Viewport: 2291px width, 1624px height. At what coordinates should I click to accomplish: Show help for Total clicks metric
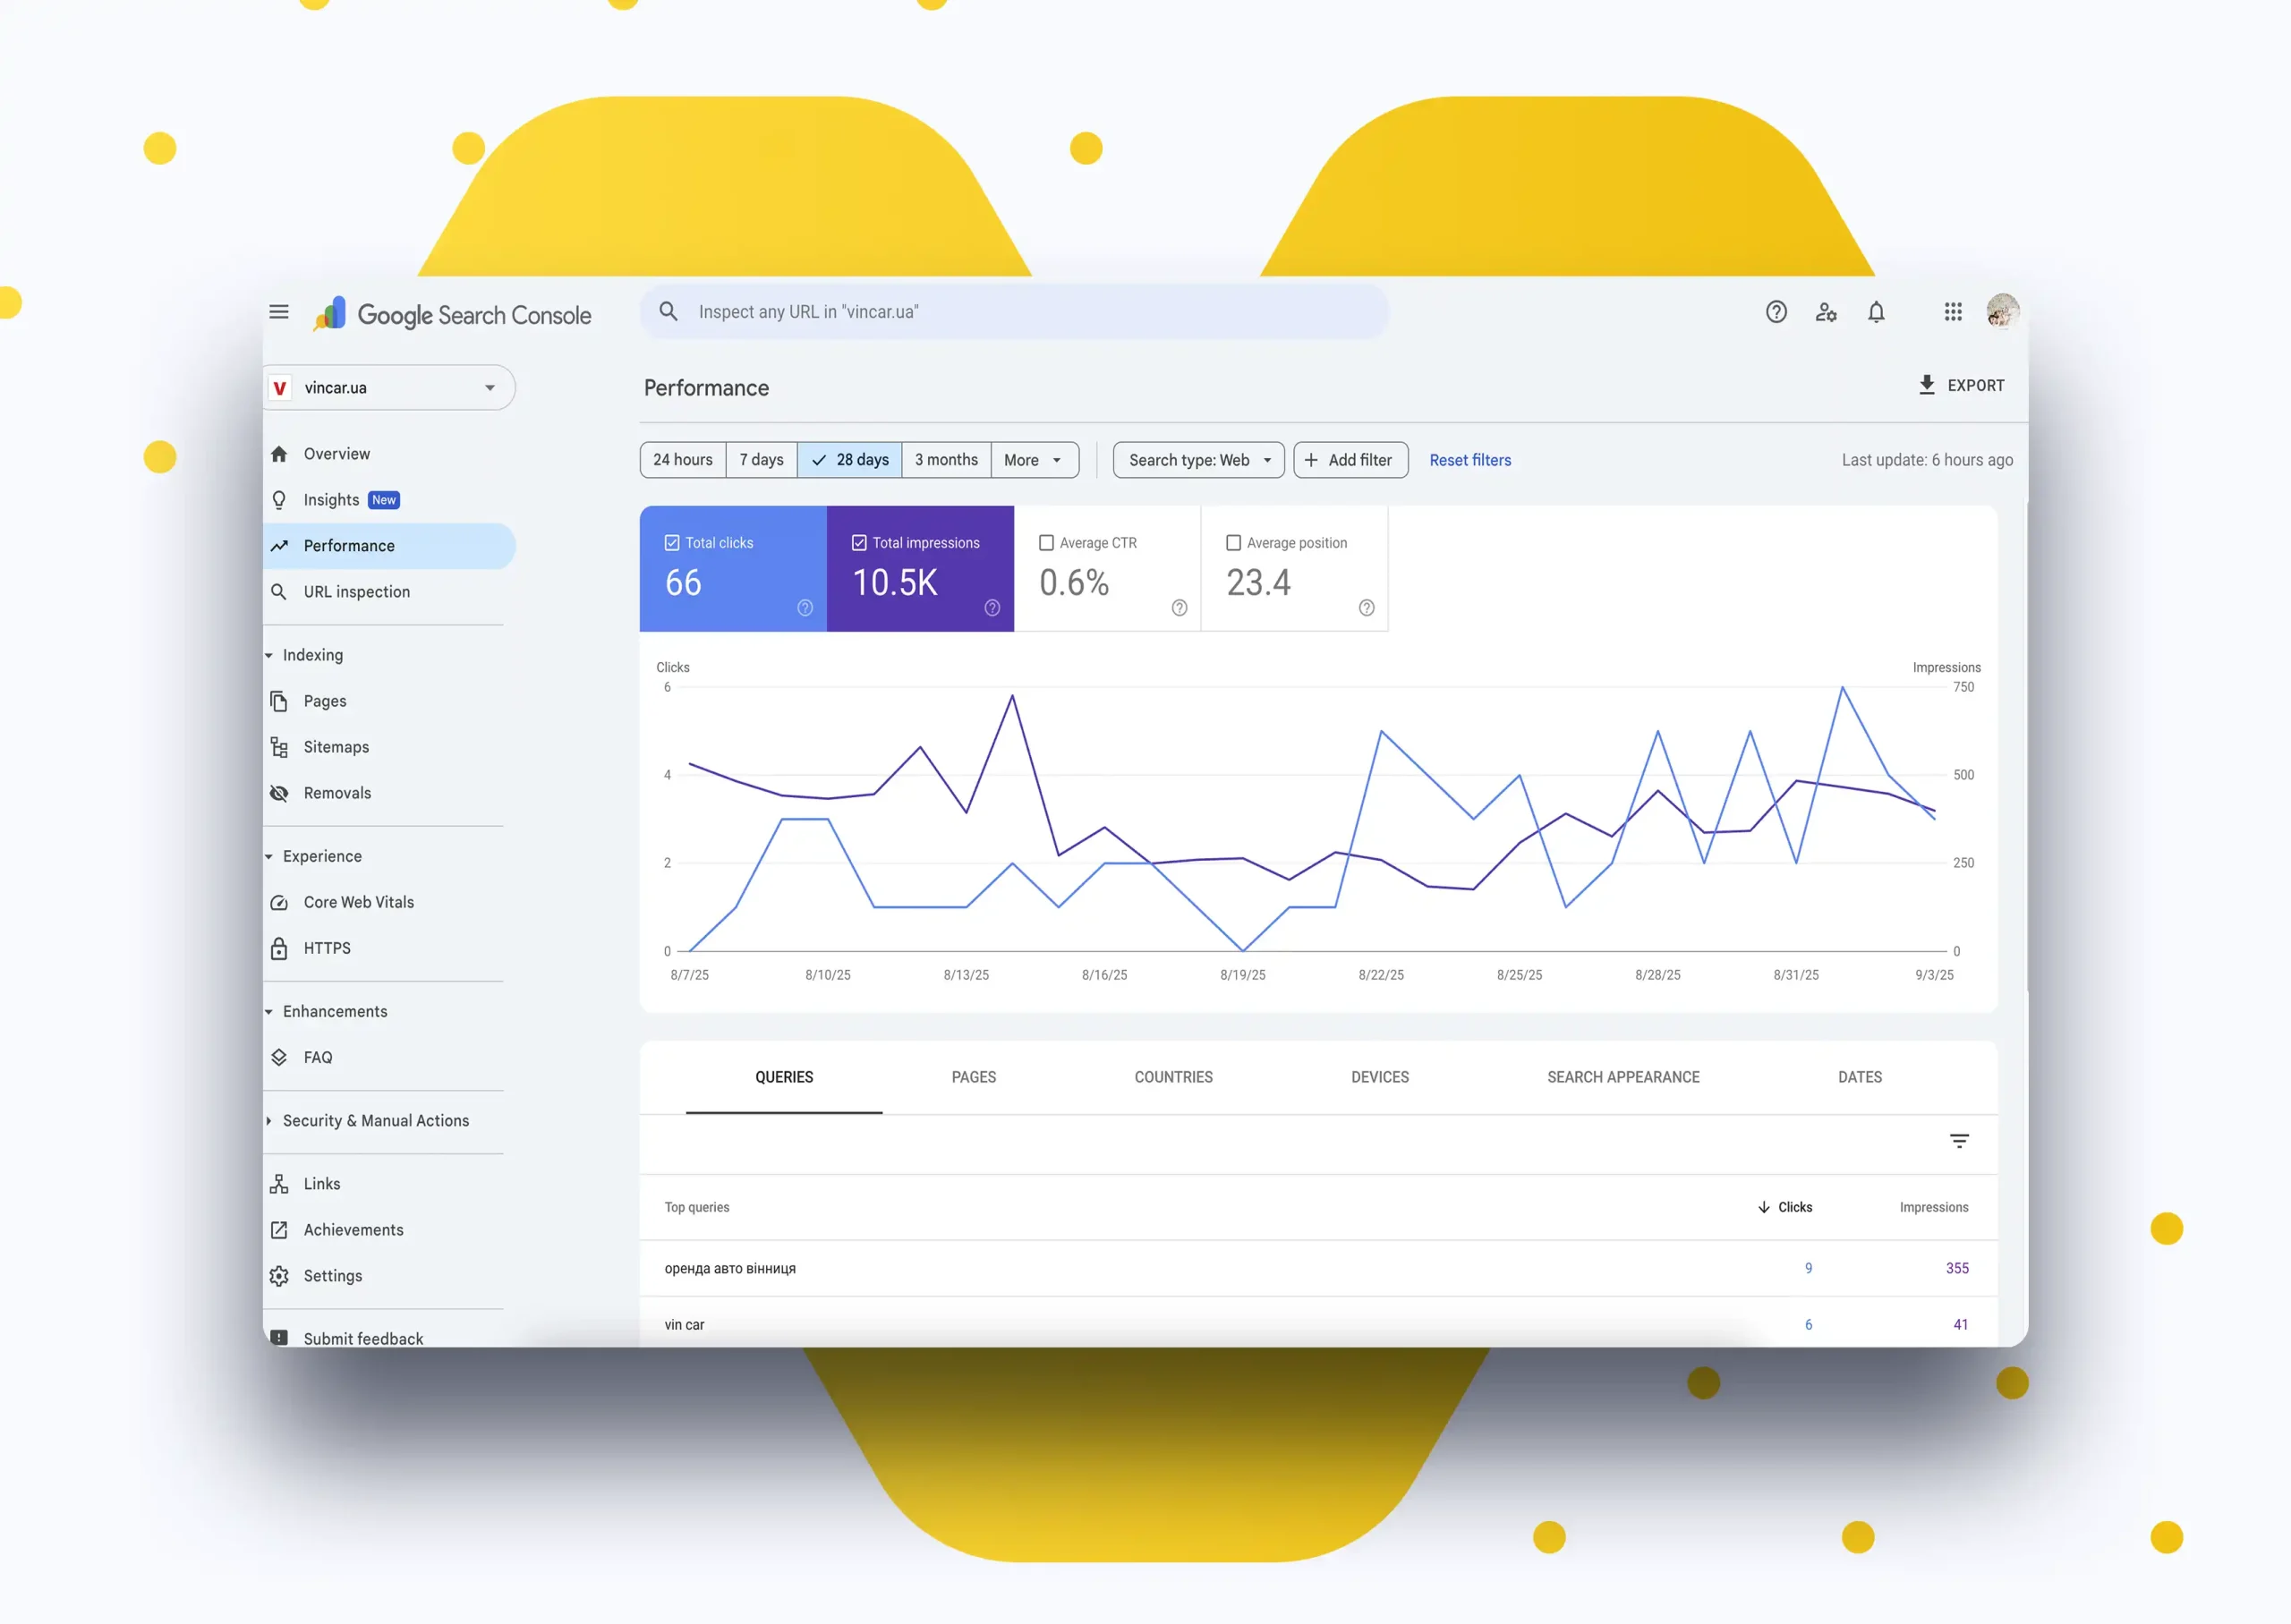805,608
